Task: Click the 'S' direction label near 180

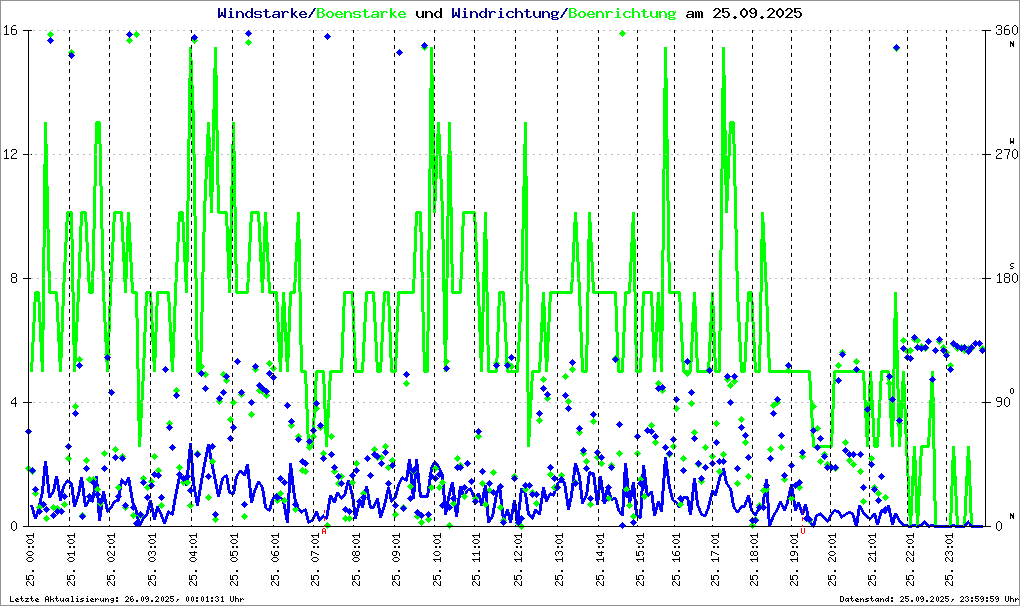Action: 1012,266
